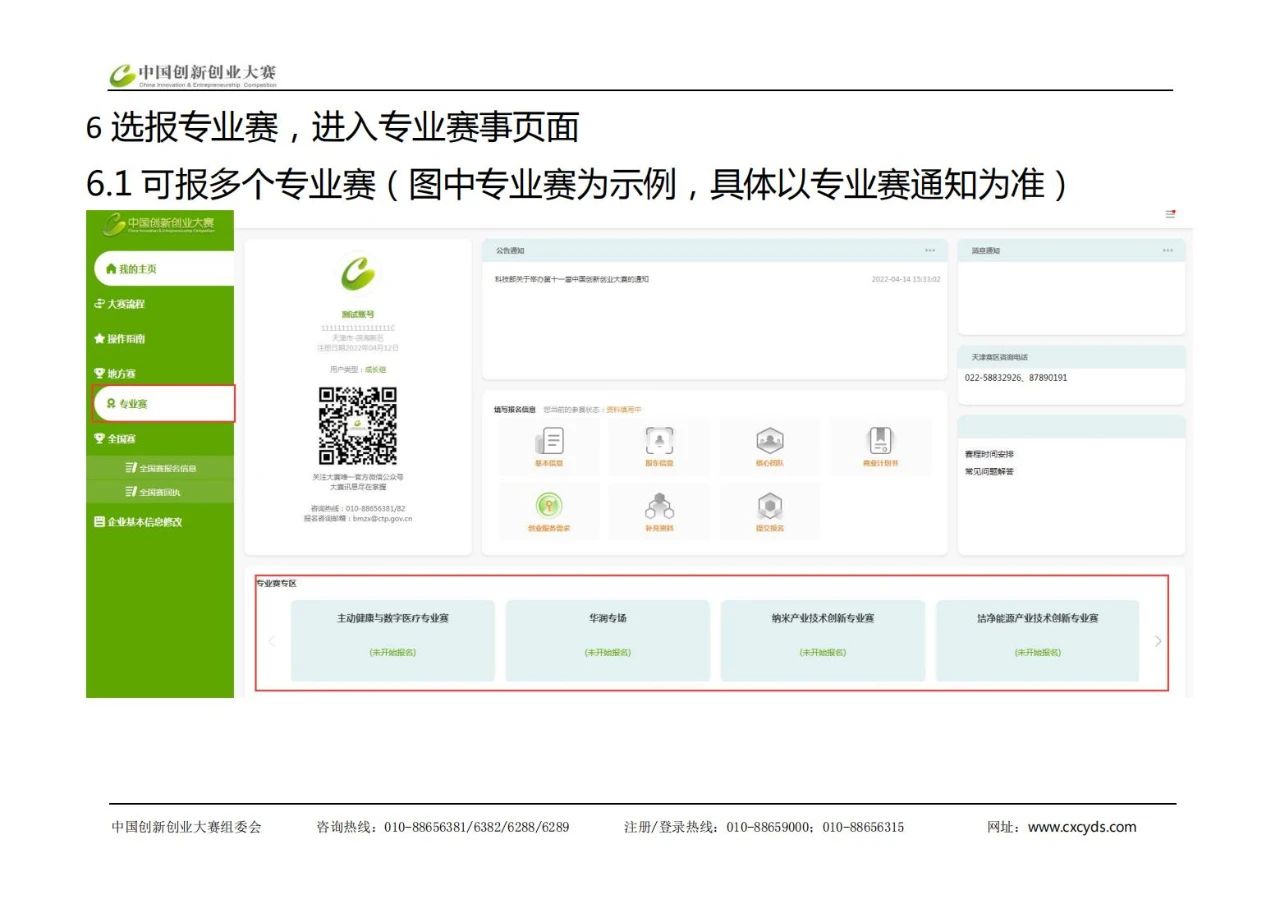Click the WeChat QR code image
The image size is (1280, 904).
tap(357, 425)
